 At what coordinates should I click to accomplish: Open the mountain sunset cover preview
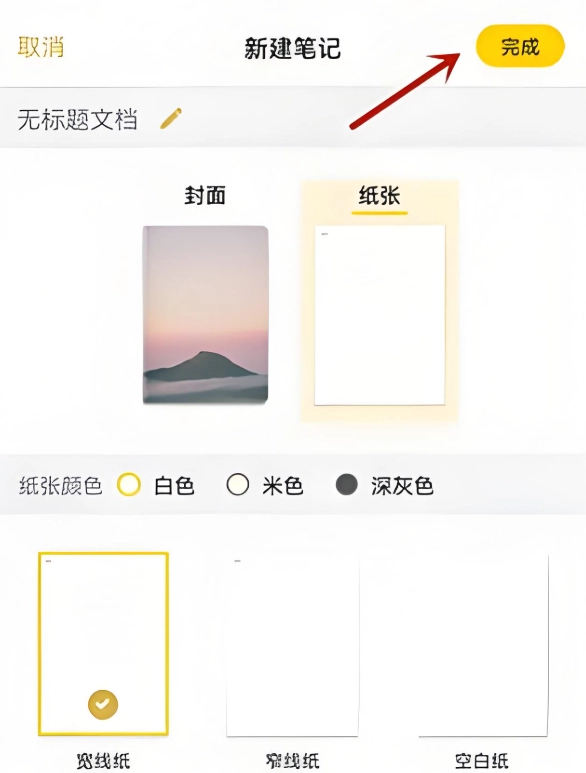[206, 315]
